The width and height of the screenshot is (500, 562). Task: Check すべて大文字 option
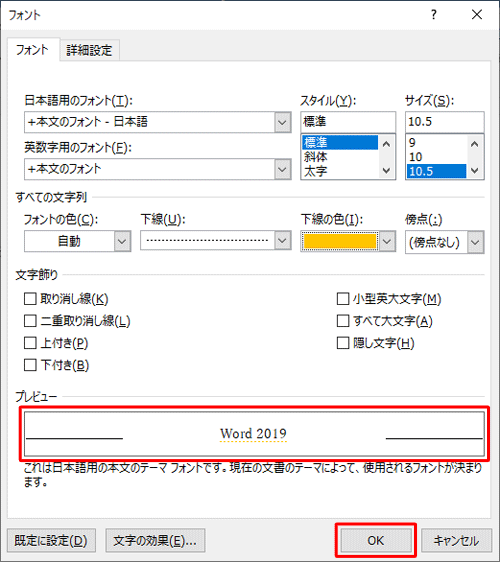343,321
